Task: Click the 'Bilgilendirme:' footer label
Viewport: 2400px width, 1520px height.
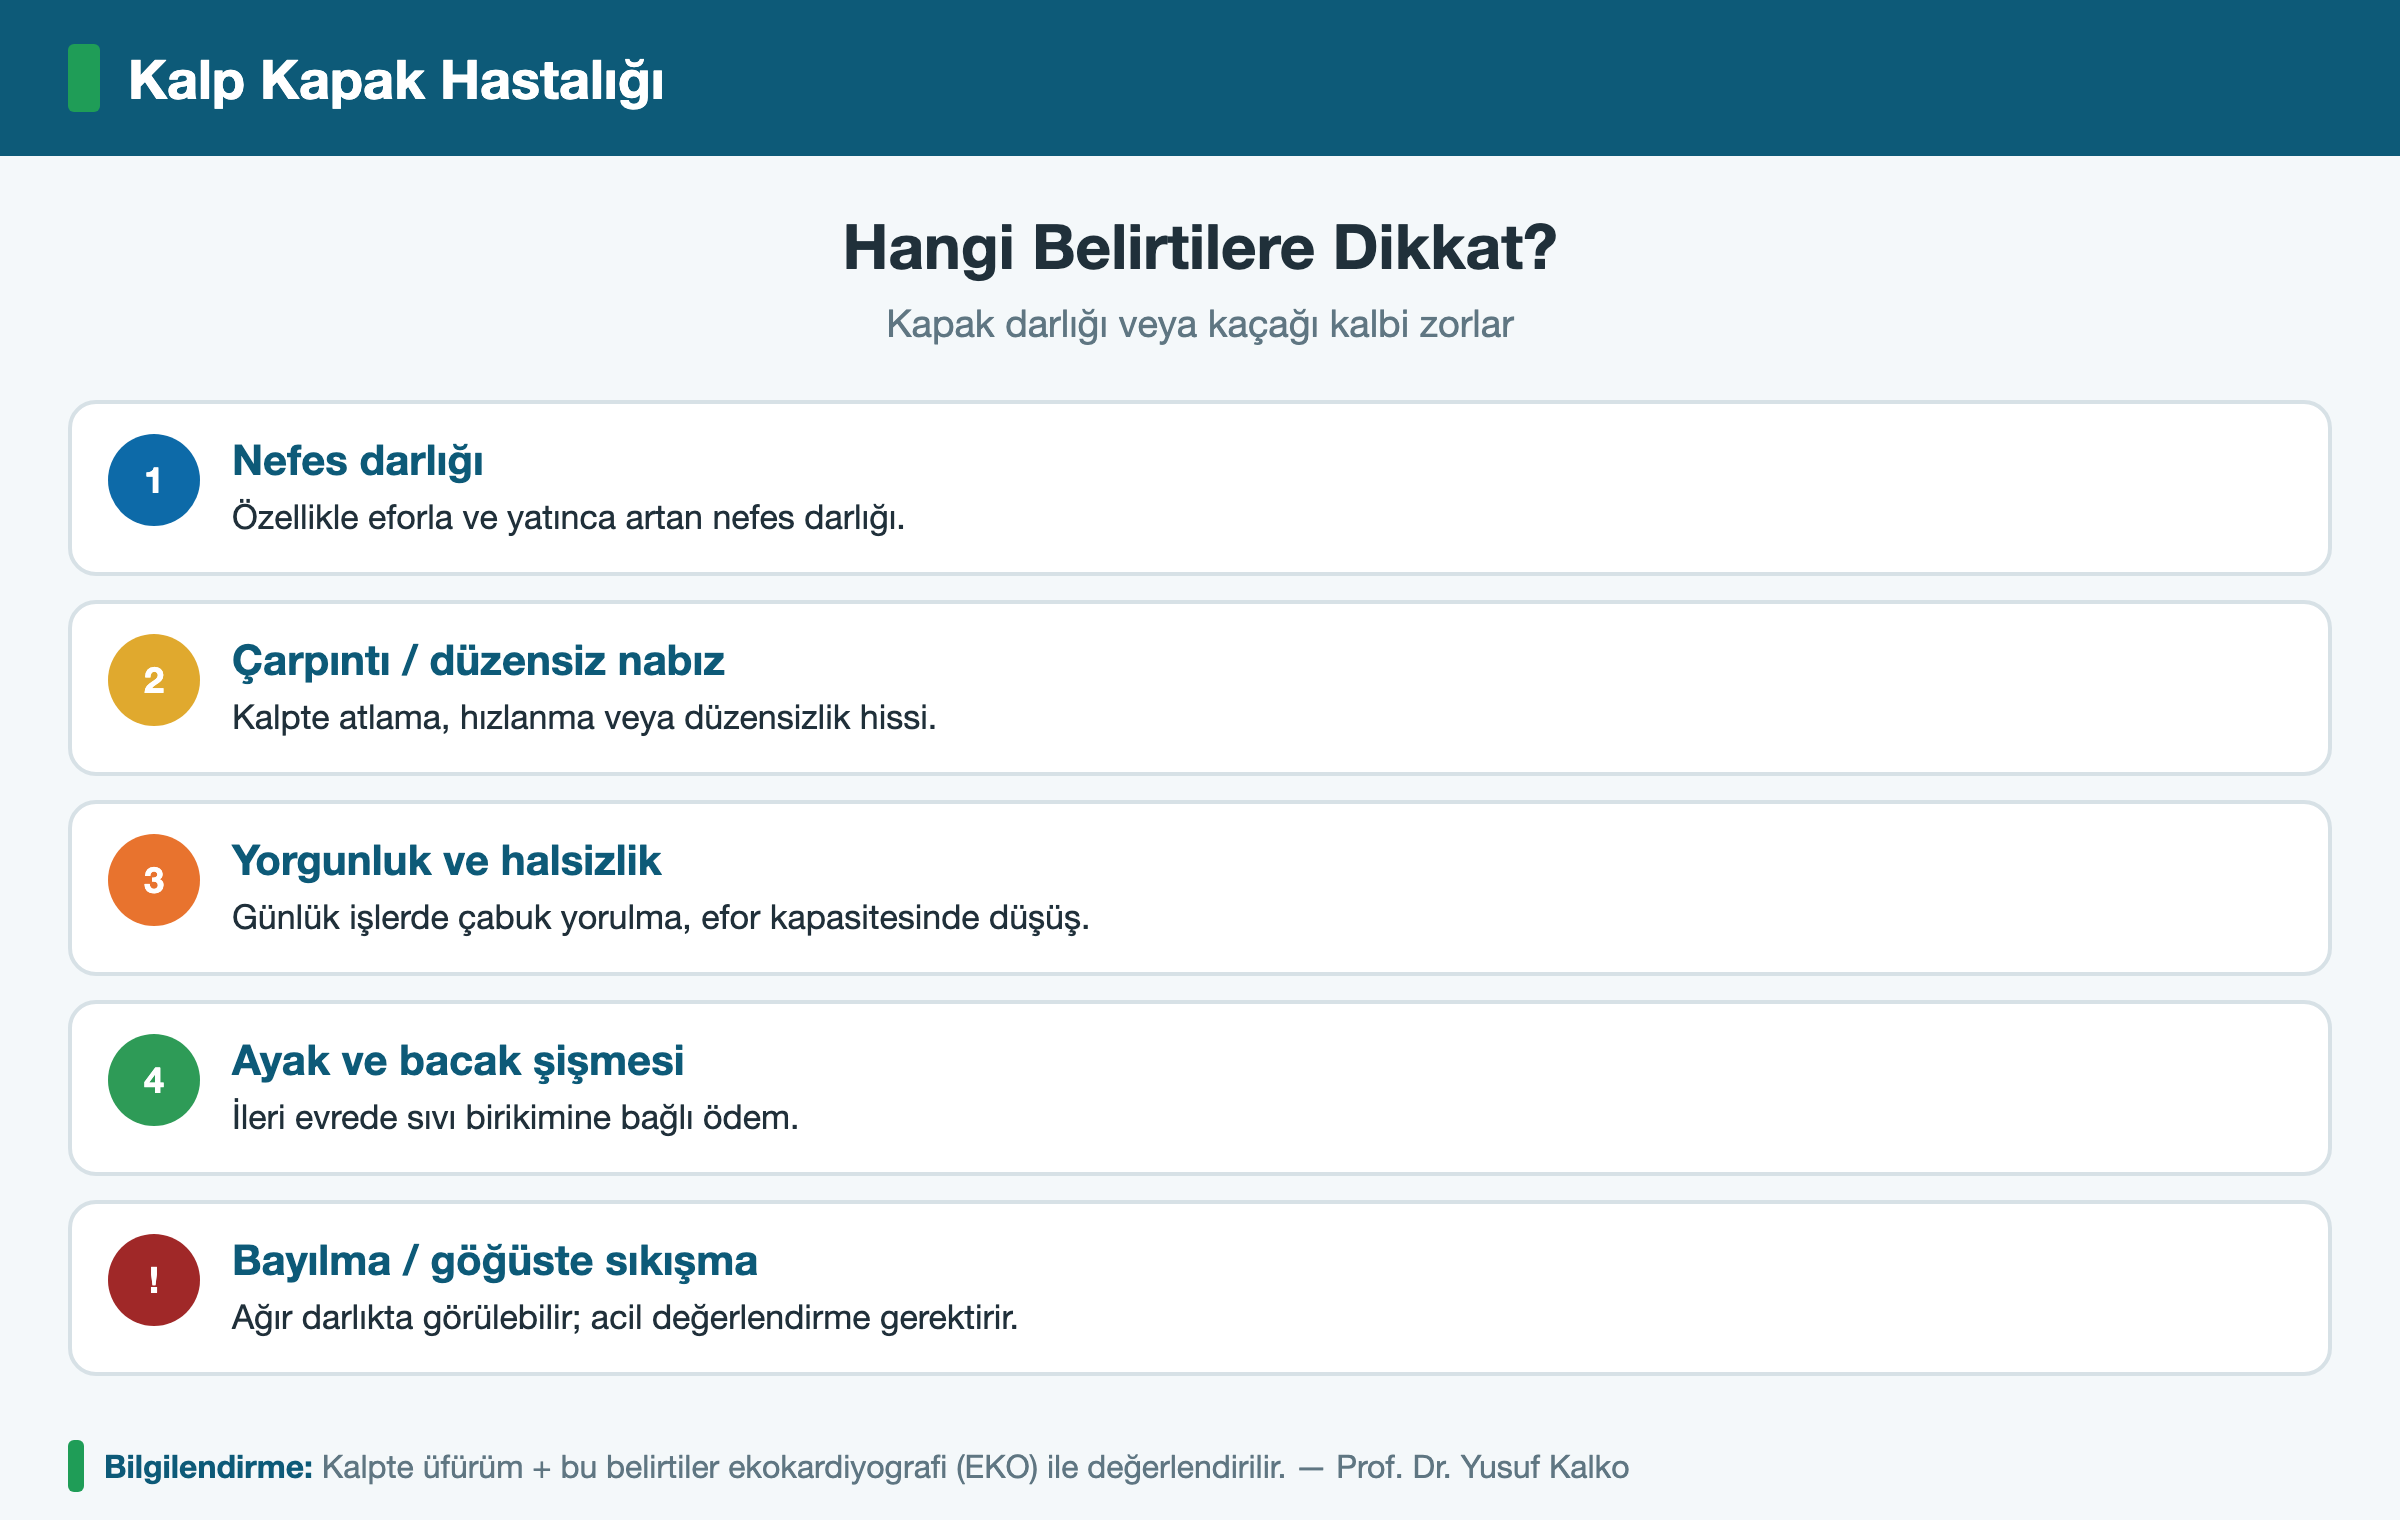Action: [x=208, y=1467]
